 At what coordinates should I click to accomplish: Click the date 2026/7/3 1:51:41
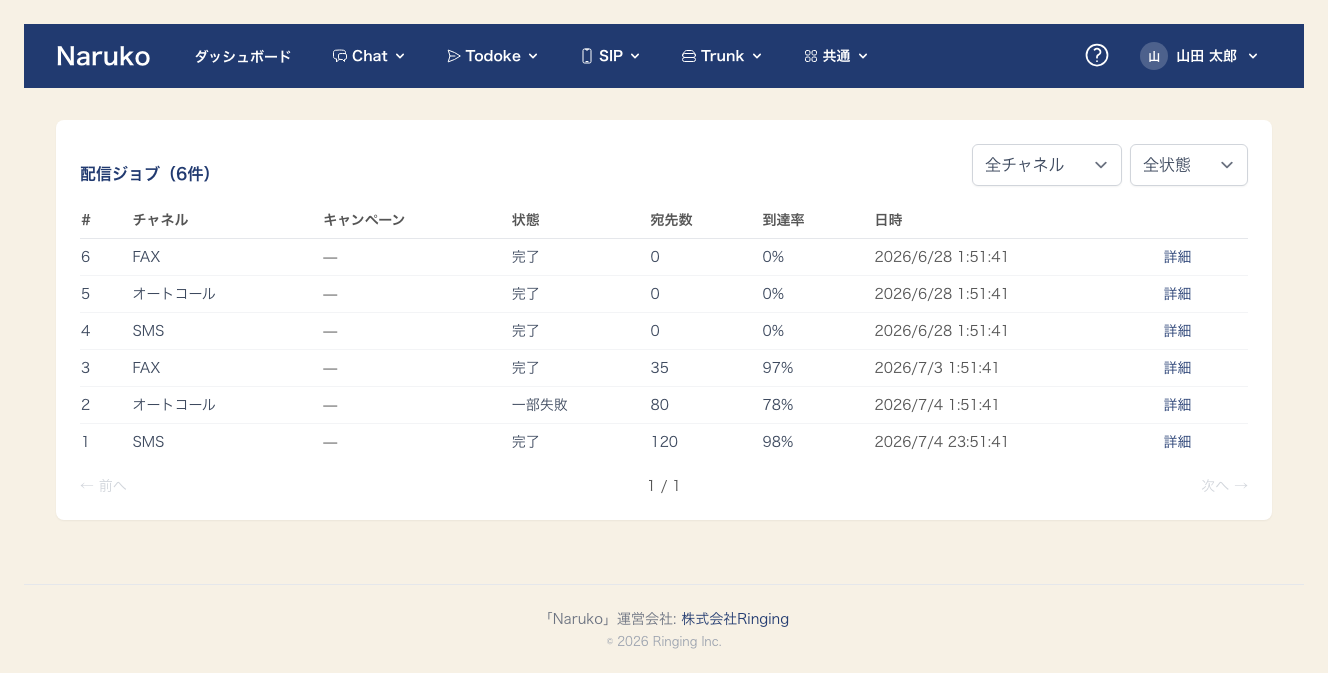click(x=937, y=368)
